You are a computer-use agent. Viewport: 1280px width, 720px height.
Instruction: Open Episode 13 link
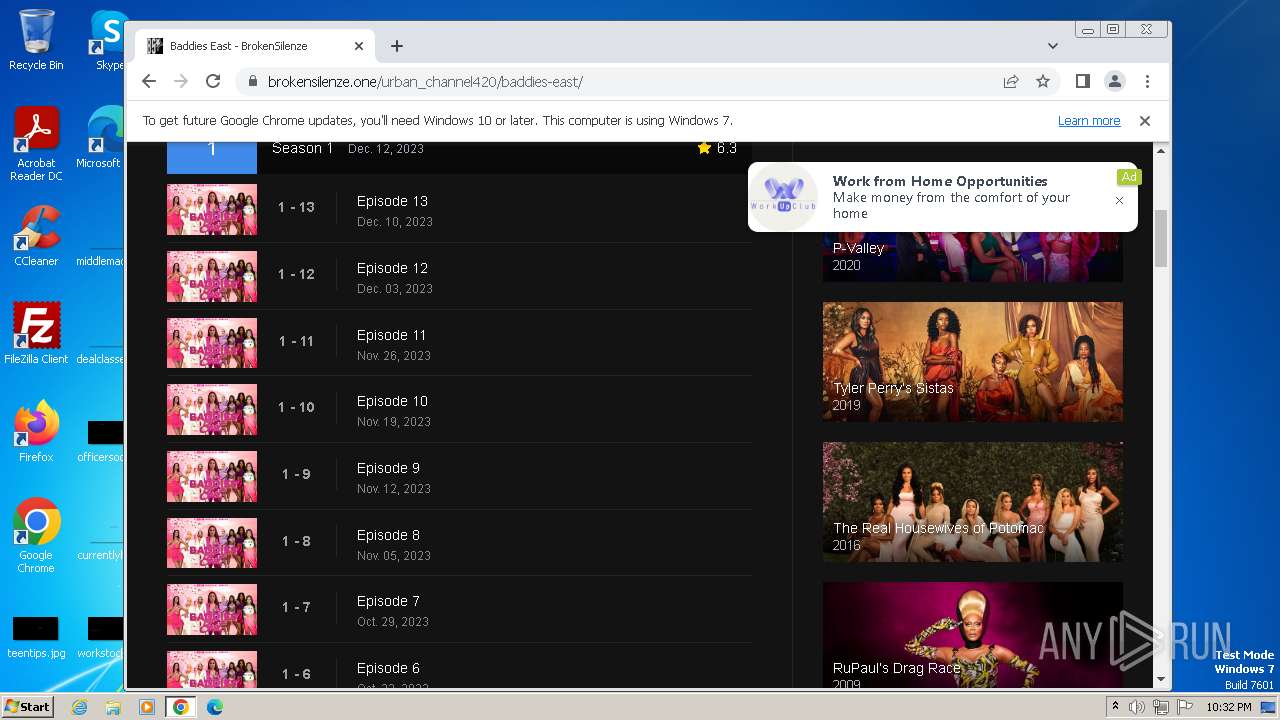tap(392, 201)
